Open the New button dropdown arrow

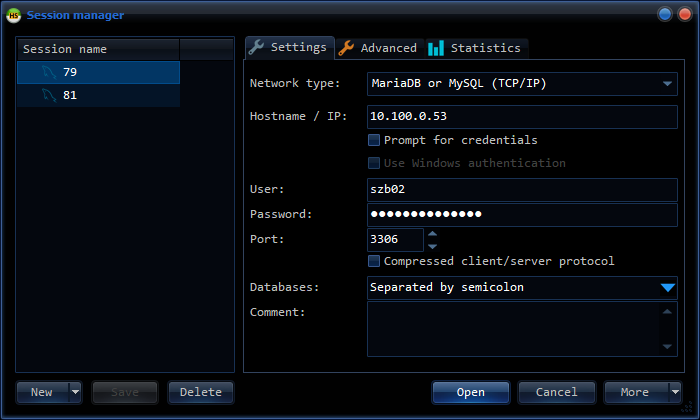click(x=75, y=392)
